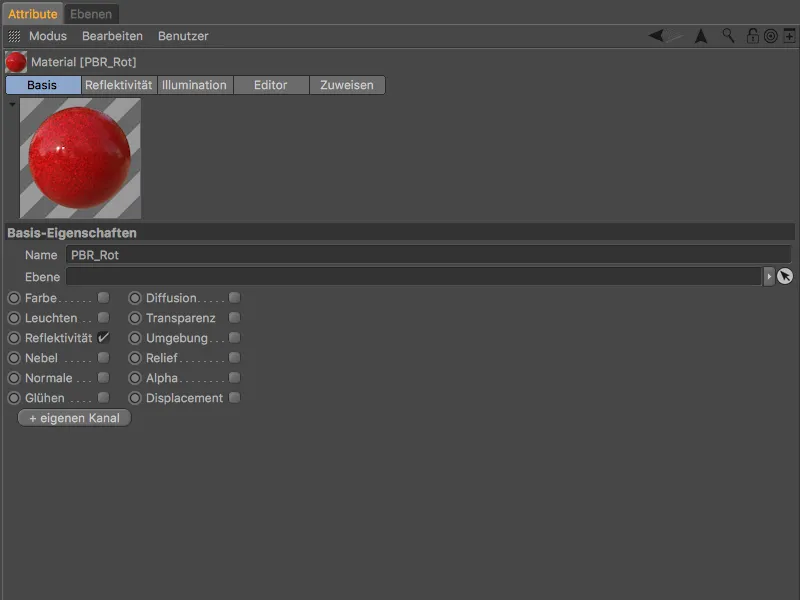Click the eigenen Kanal button
This screenshot has width=800, height=600.
point(74,417)
